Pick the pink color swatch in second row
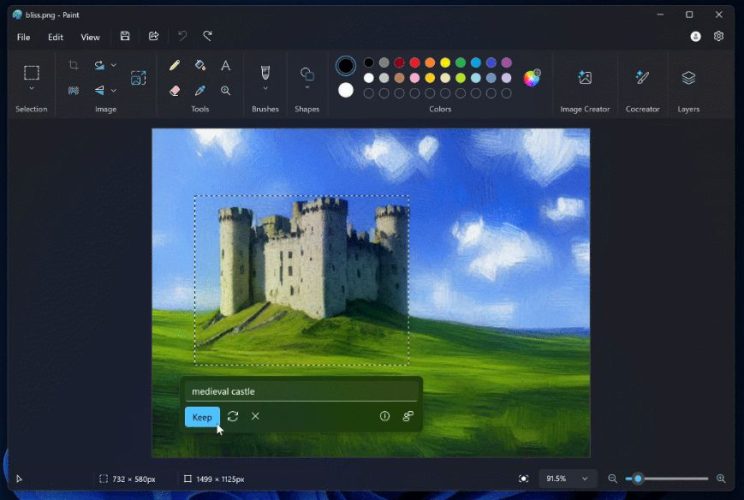Screen dimensions: 744x500 coord(415,78)
